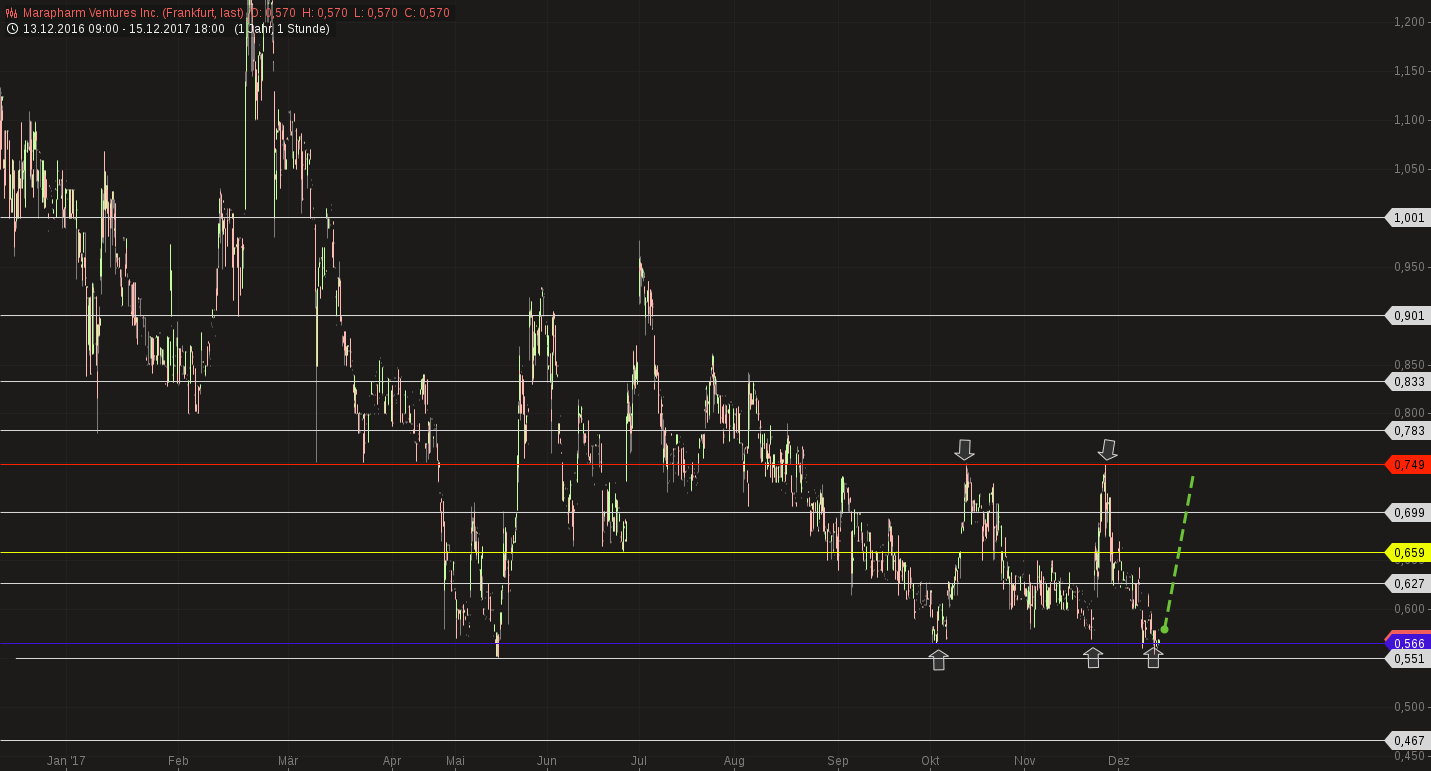Click the 0,833 horizontal line price label
This screenshot has height=771, width=1431.
point(1408,381)
